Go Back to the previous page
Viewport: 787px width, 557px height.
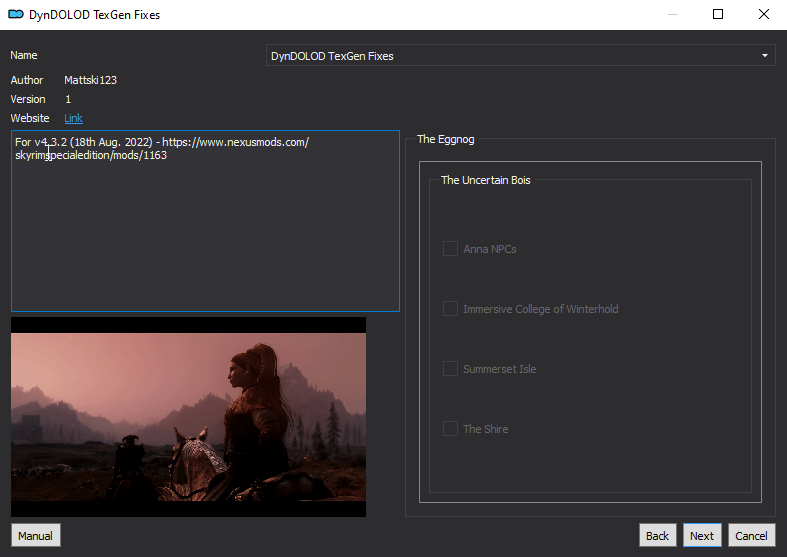658,535
